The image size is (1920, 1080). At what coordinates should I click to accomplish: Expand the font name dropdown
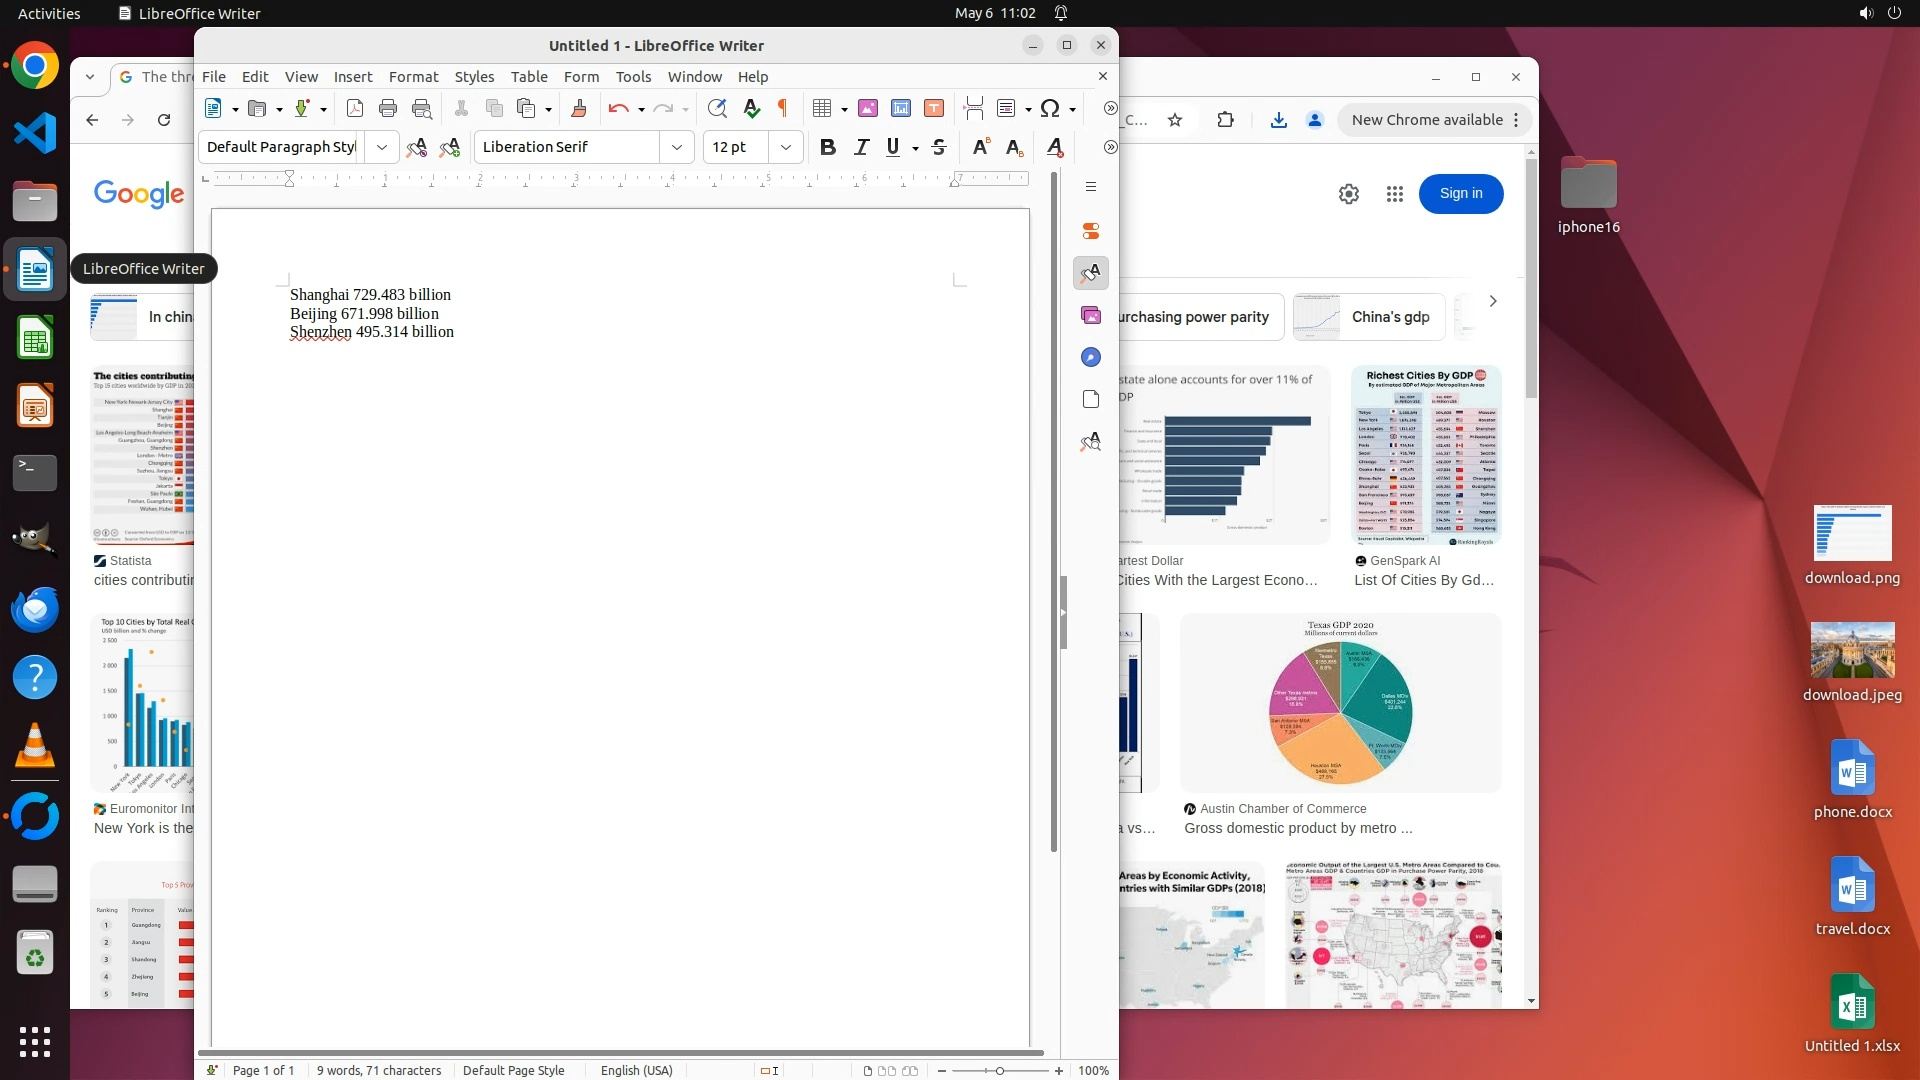click(x=677, y=147)
